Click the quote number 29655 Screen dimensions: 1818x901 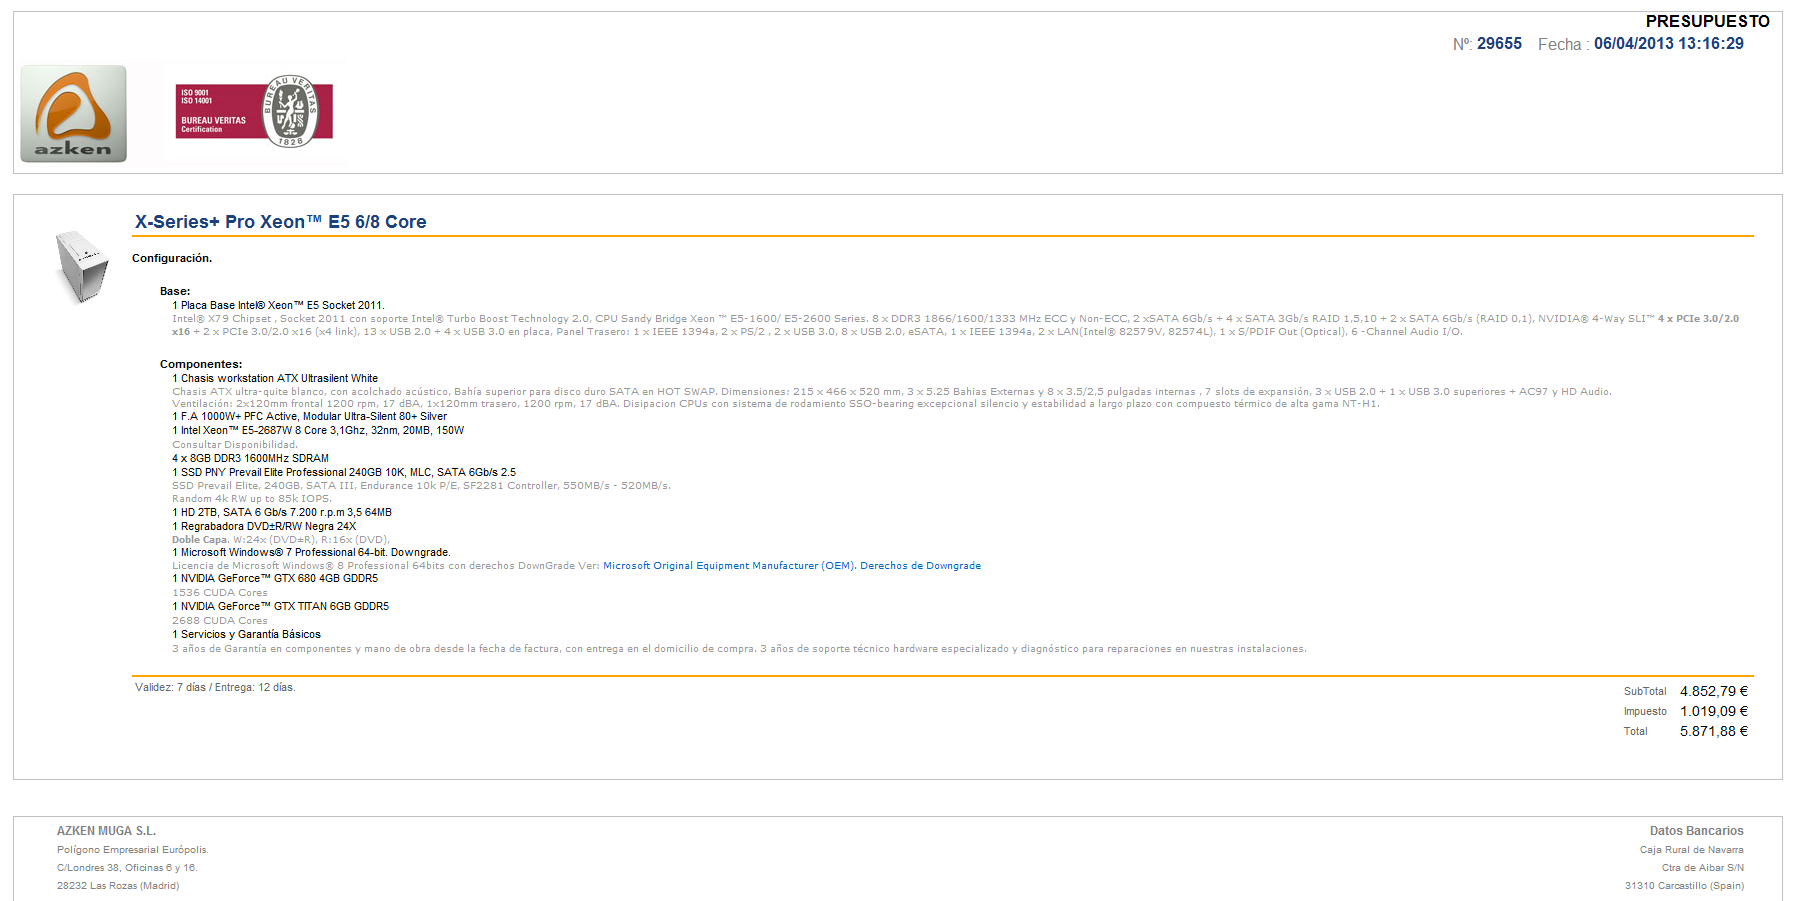pos(1499,44)
